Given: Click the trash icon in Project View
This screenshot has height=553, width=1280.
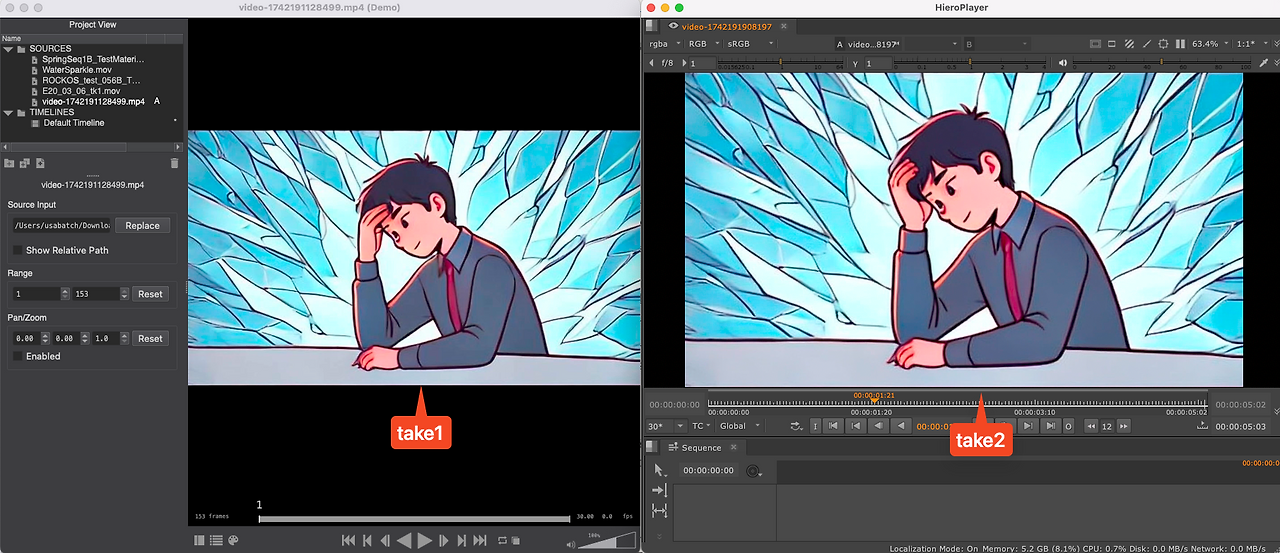Looking at the screenshot, I should [x=174, y=163].
